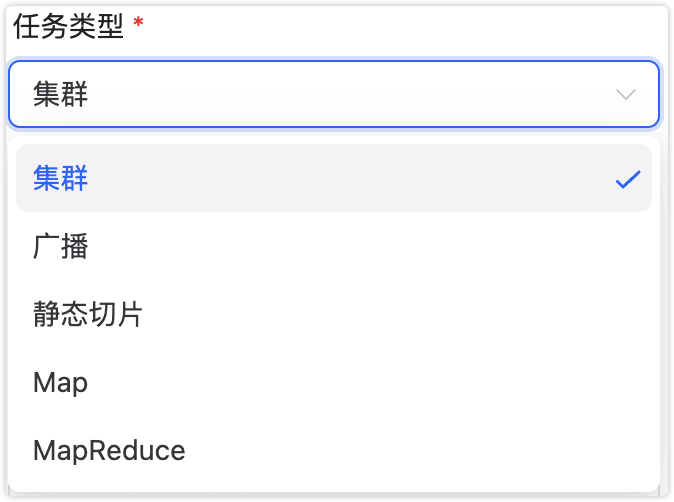Close the dropdown using the down arrow
This screenshot has height=502, width=674.
click(x=626, y=95)
